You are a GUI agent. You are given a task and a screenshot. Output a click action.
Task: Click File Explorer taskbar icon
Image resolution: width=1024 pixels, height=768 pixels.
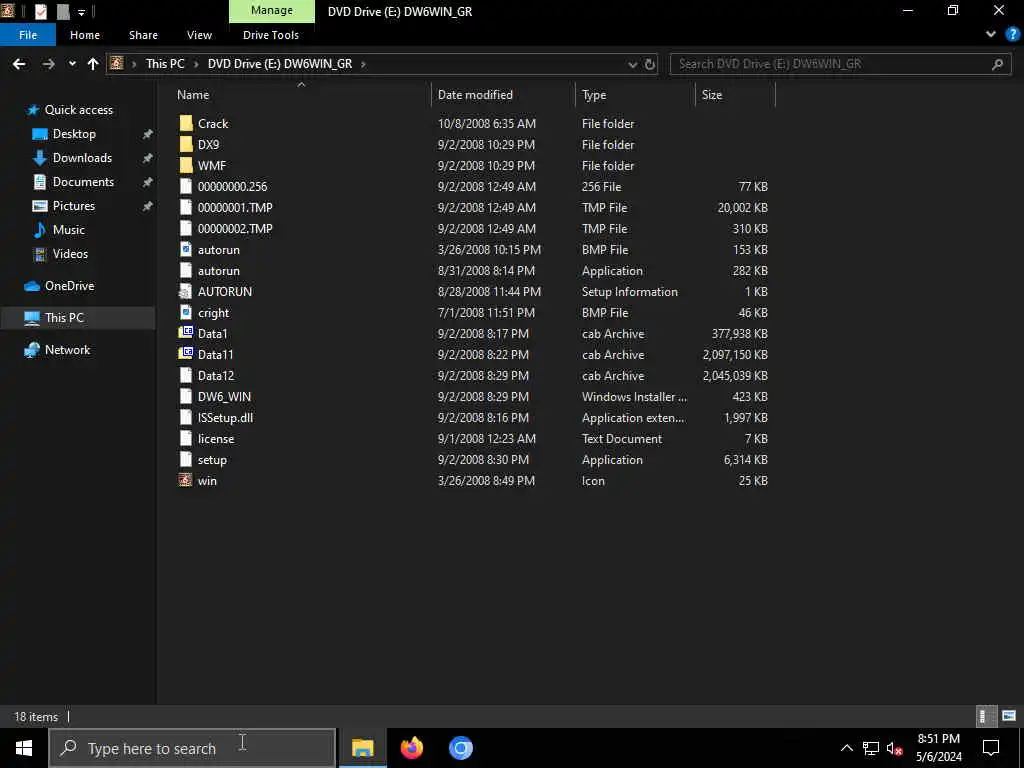click(x=362, y=748)
